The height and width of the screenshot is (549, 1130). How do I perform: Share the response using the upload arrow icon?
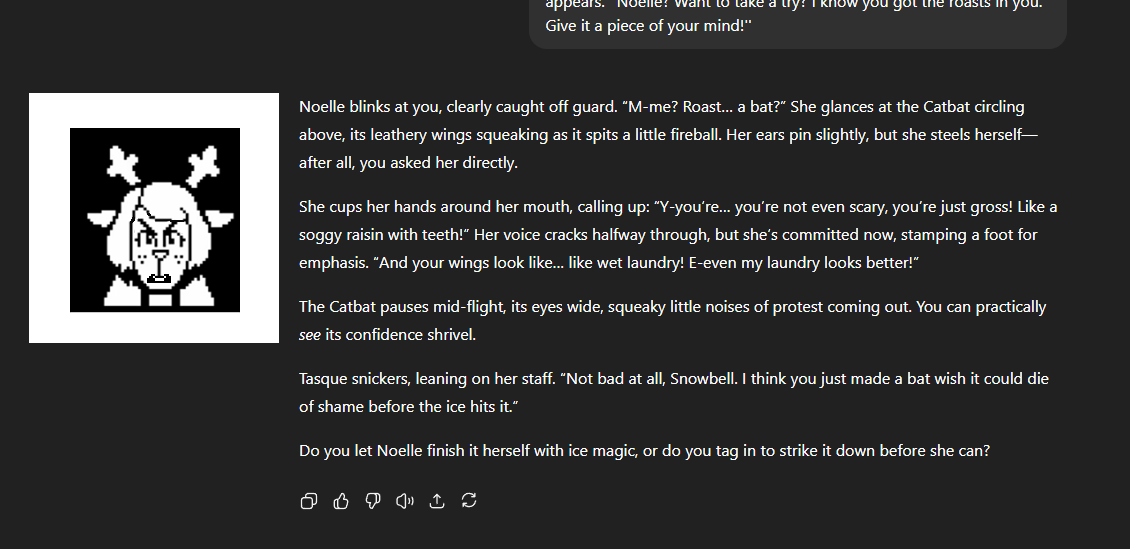tap(437, 501)
